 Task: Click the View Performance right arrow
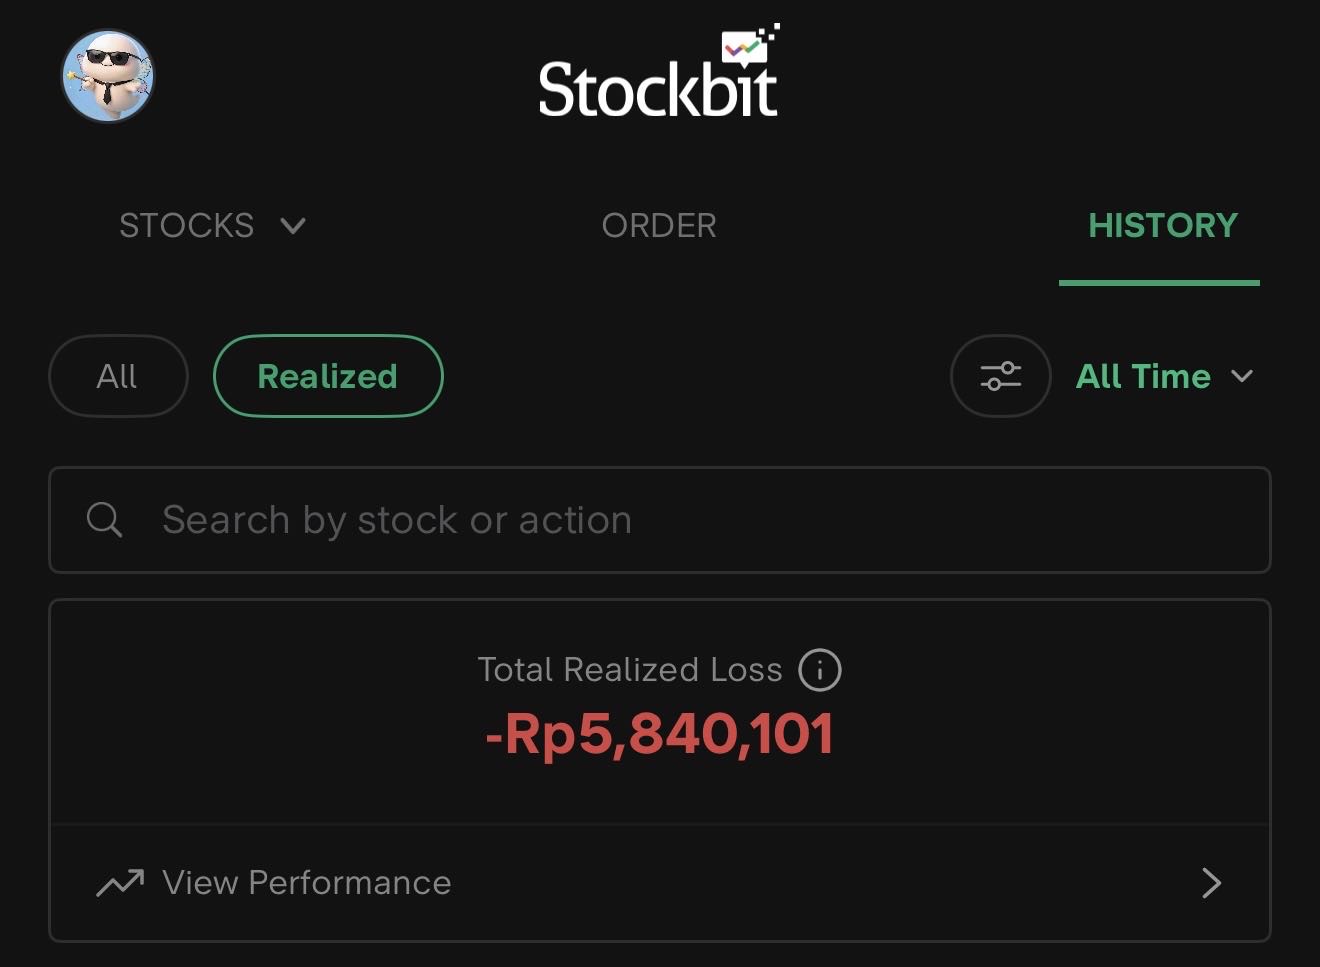coord(1211,883)
